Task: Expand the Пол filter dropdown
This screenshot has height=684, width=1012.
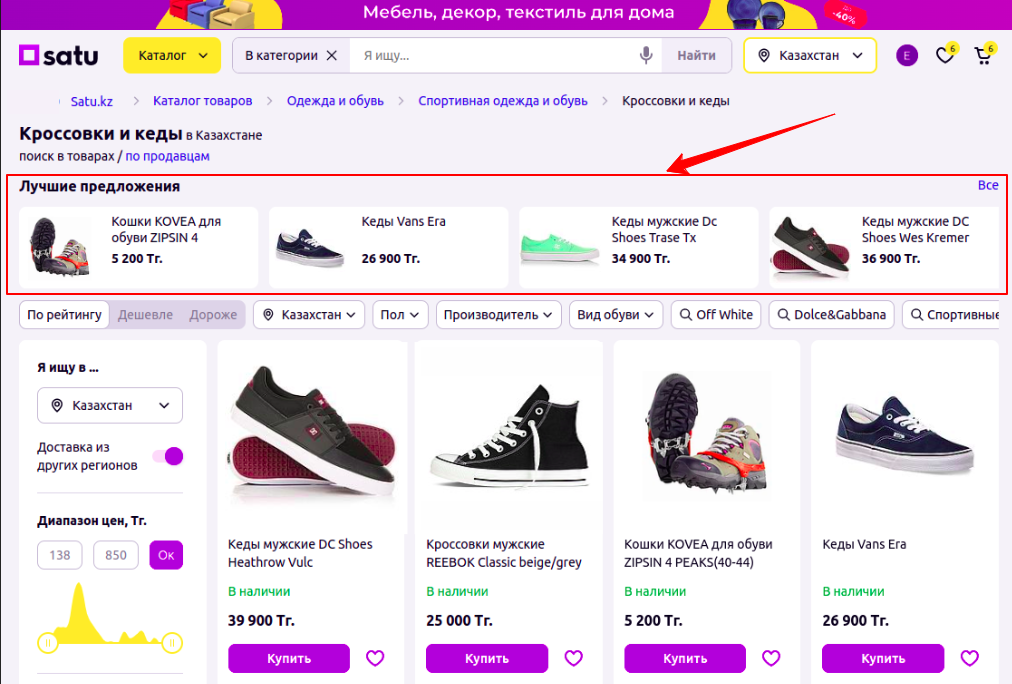Action: [x=400, y=315]
